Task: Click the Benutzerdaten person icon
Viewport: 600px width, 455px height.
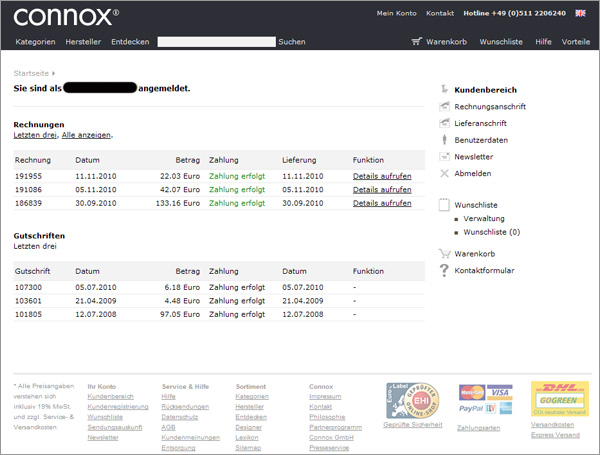Action: coord(444,140)
